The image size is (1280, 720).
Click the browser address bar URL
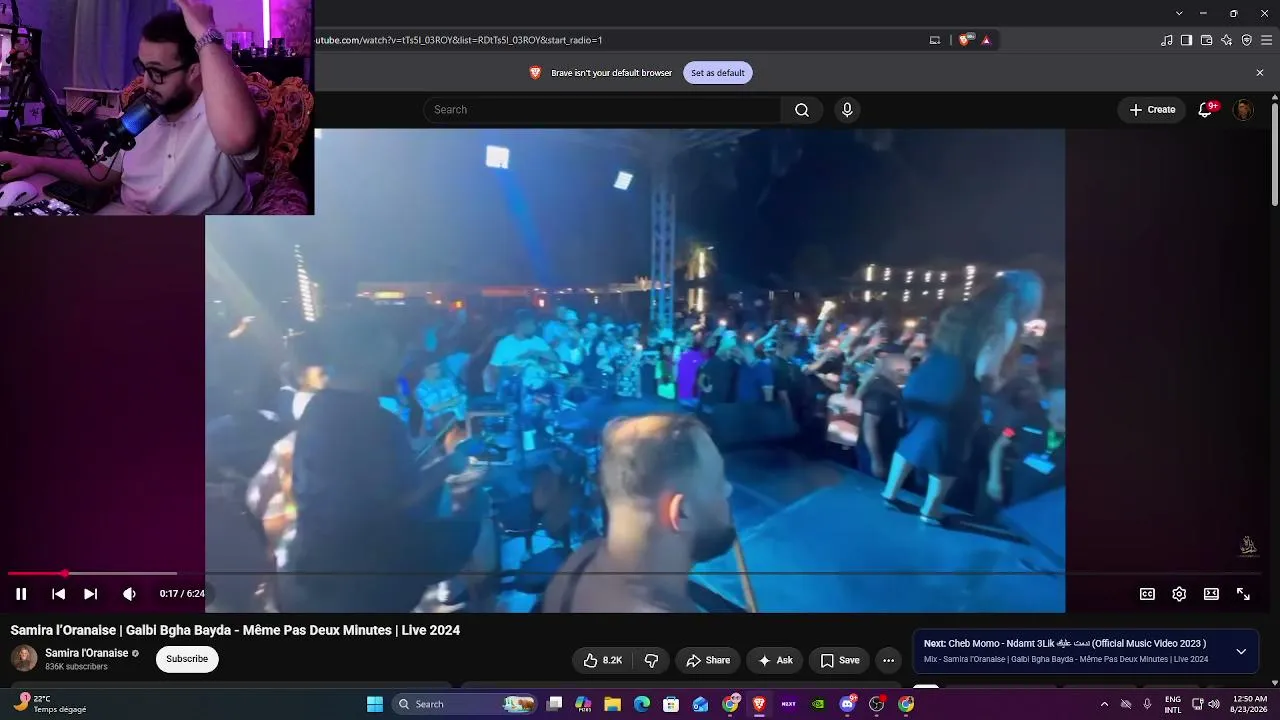pos(459,40)
